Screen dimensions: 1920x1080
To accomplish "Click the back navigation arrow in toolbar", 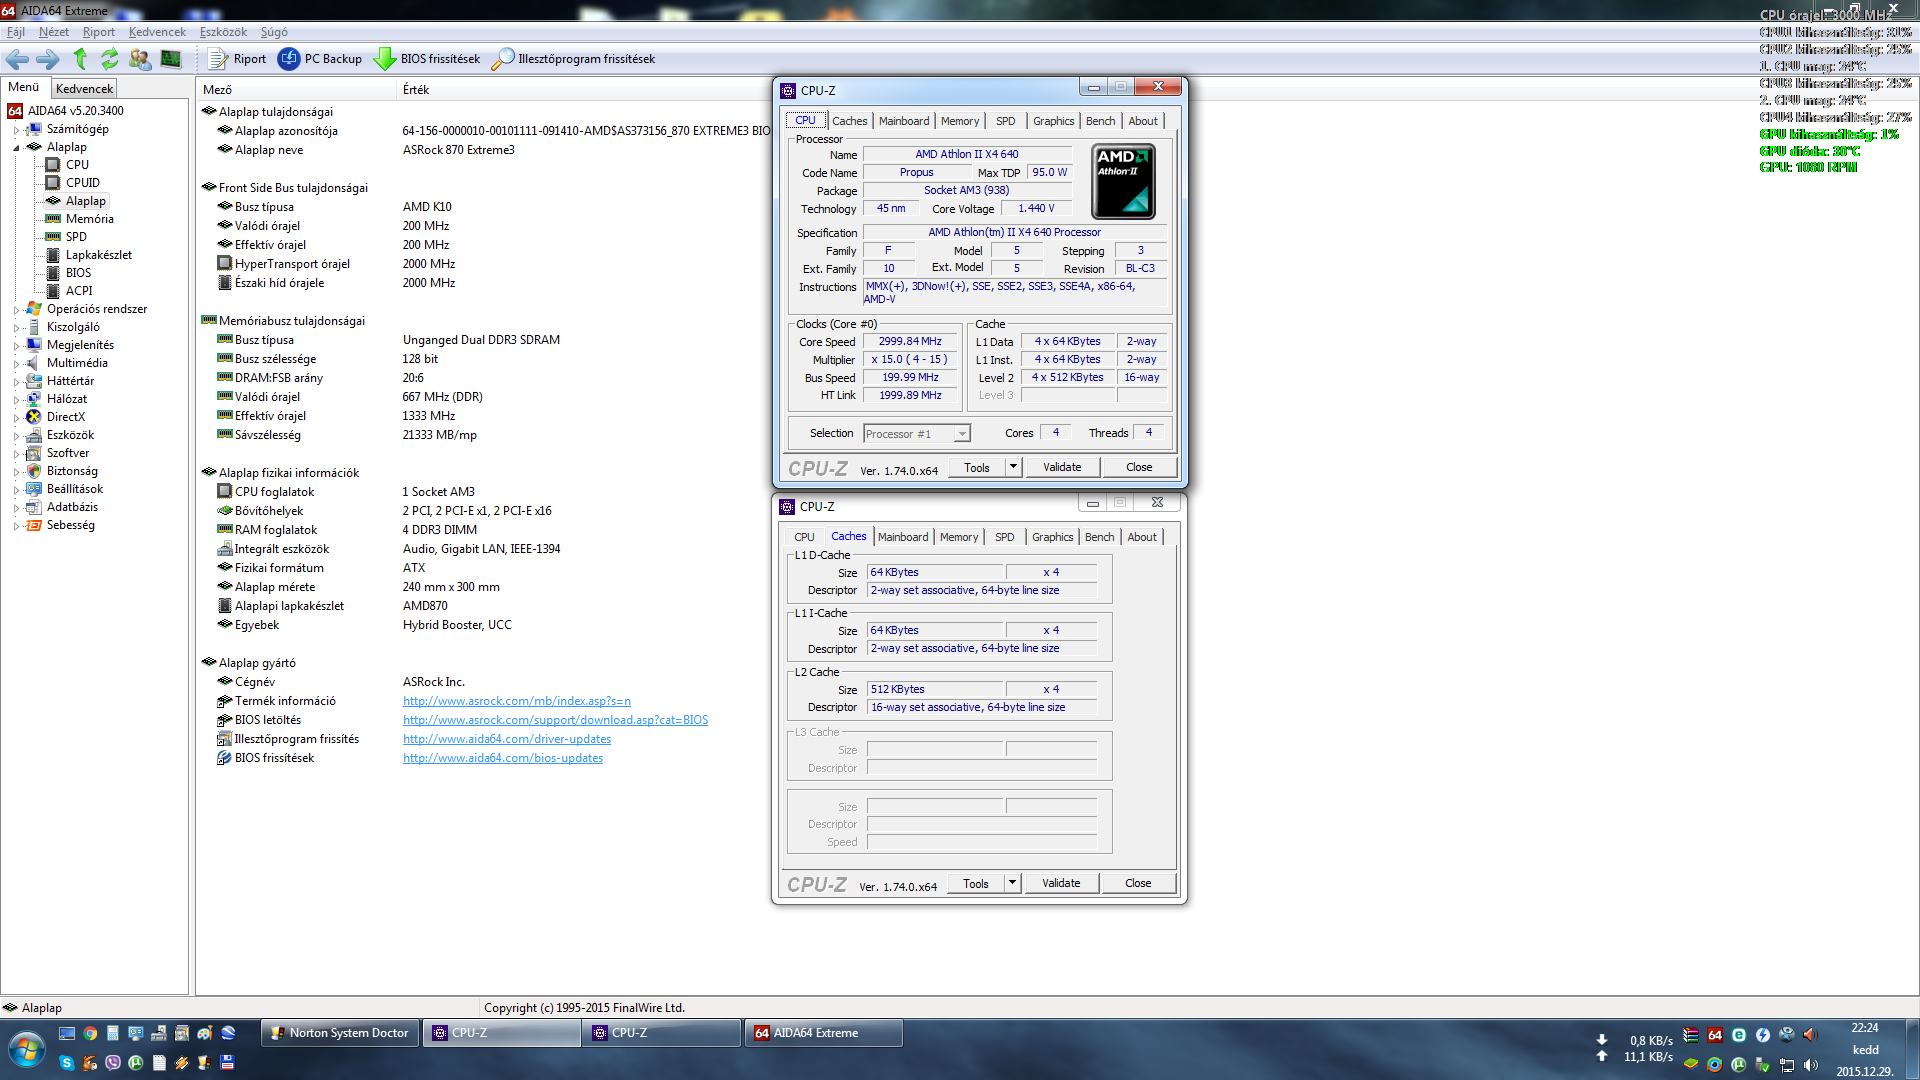I will 17,59.
